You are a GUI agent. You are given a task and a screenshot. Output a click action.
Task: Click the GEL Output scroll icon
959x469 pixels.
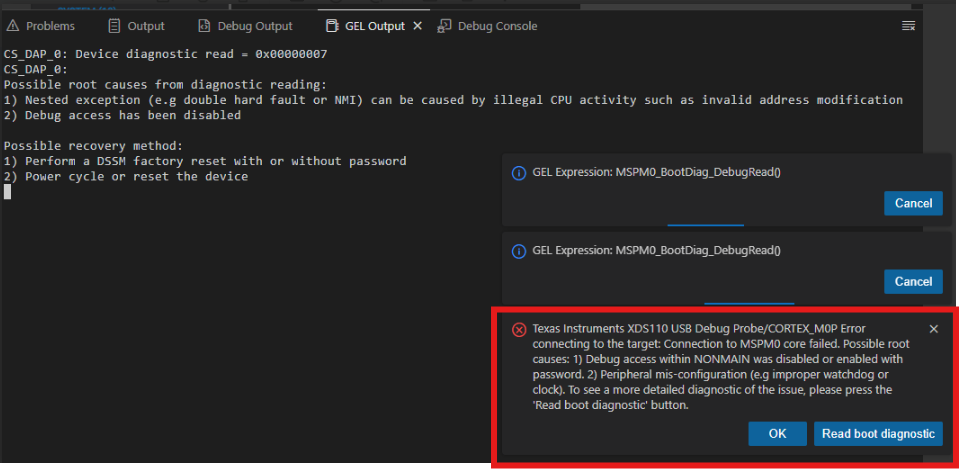coord(332,26)
